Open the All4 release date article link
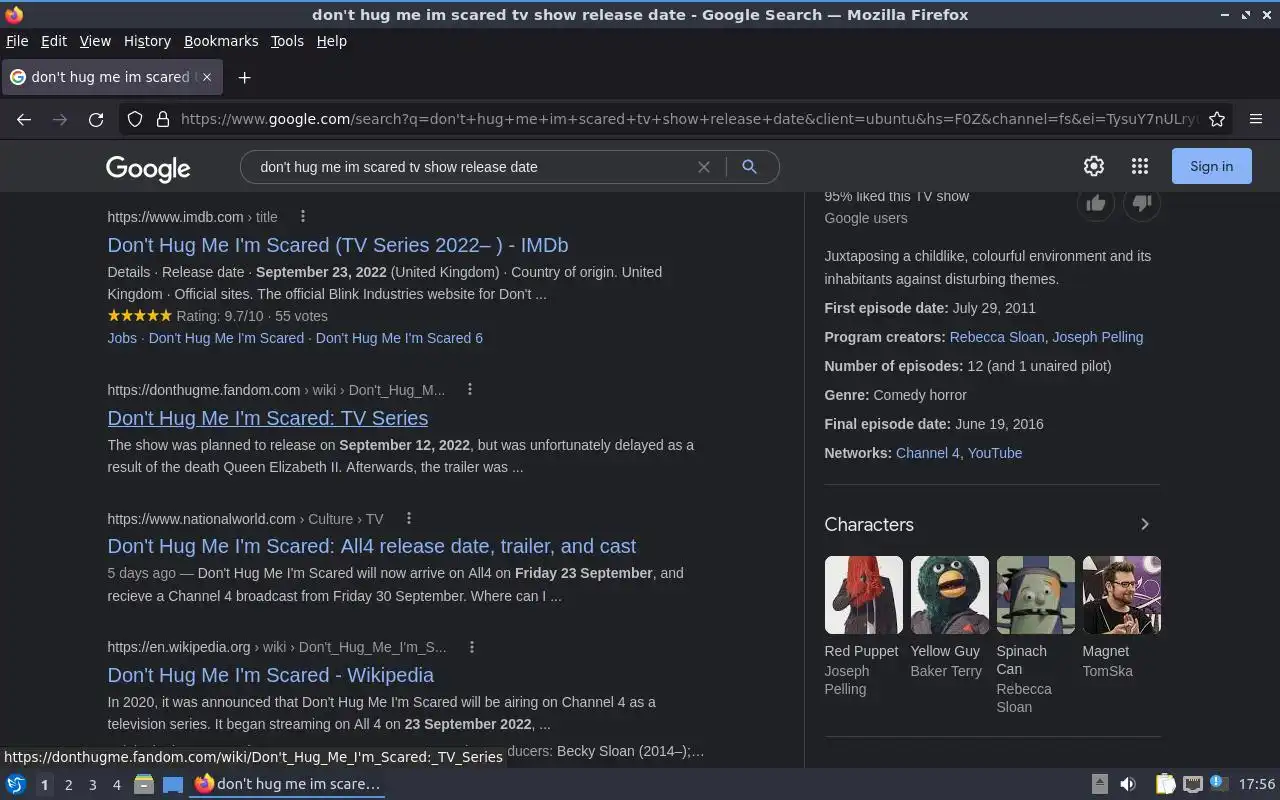 coord(372,546)
